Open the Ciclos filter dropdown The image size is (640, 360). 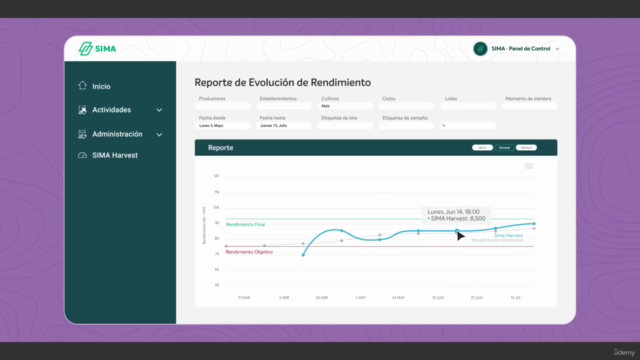pyautogui.click(x=406, y=106)
